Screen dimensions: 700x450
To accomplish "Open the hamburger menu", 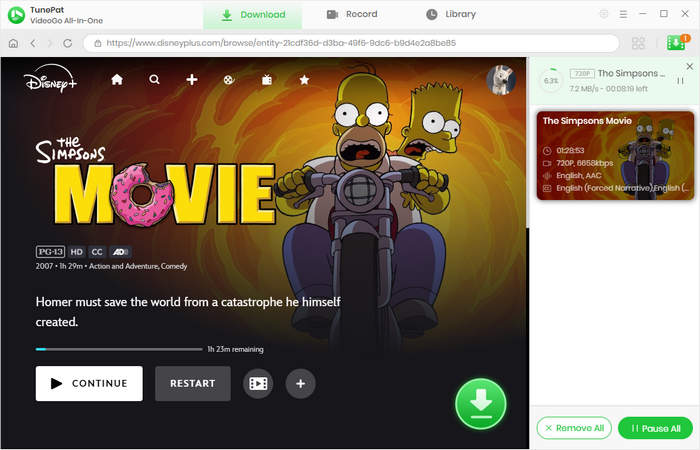I will coord(623,14).
